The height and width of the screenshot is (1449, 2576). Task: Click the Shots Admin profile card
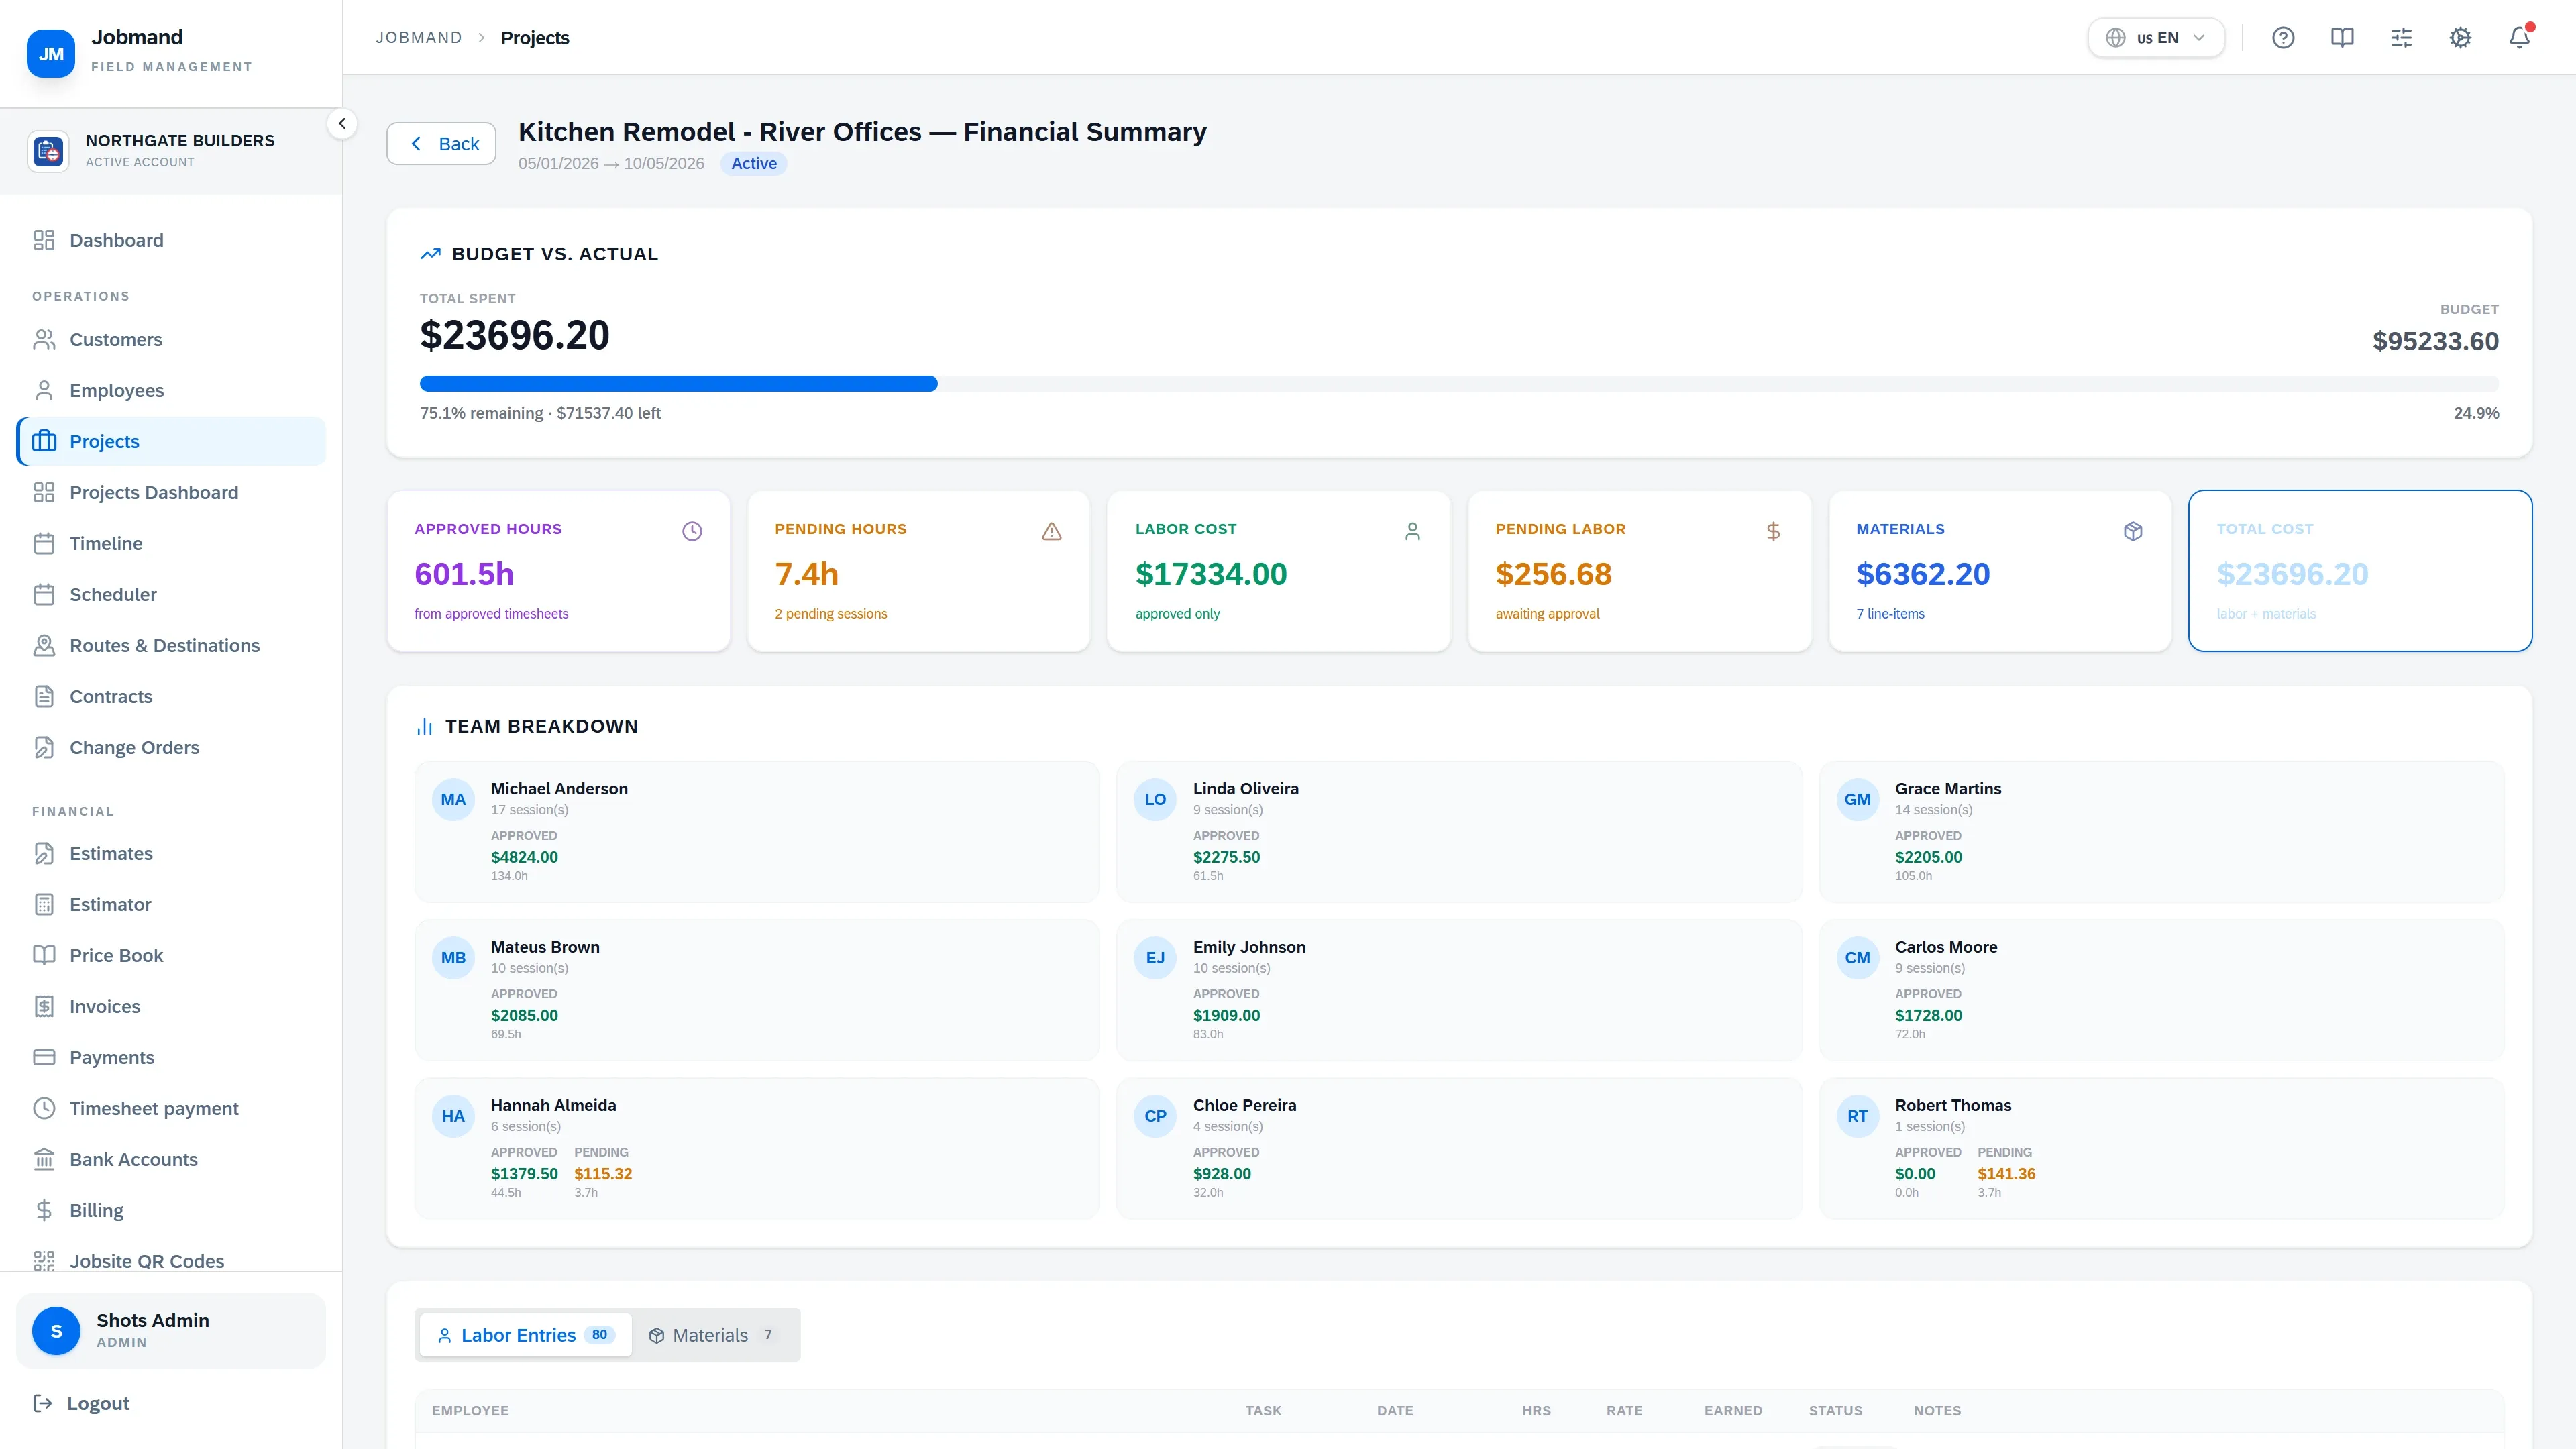pyautogui.click(x=171, y=1331)
